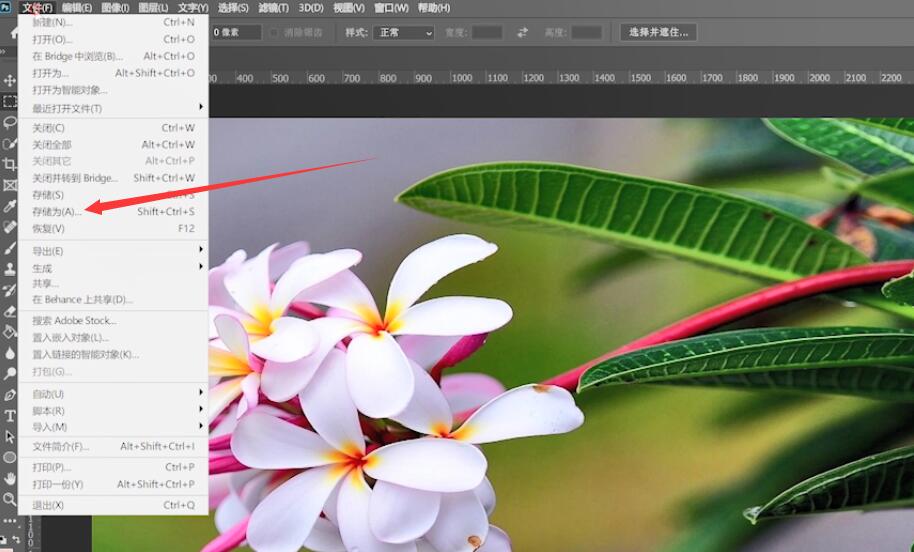Choose 置入嵌入对象(L)... menu entry
The height and width of the screenshot is (552, 914).
tap(114, 337)
